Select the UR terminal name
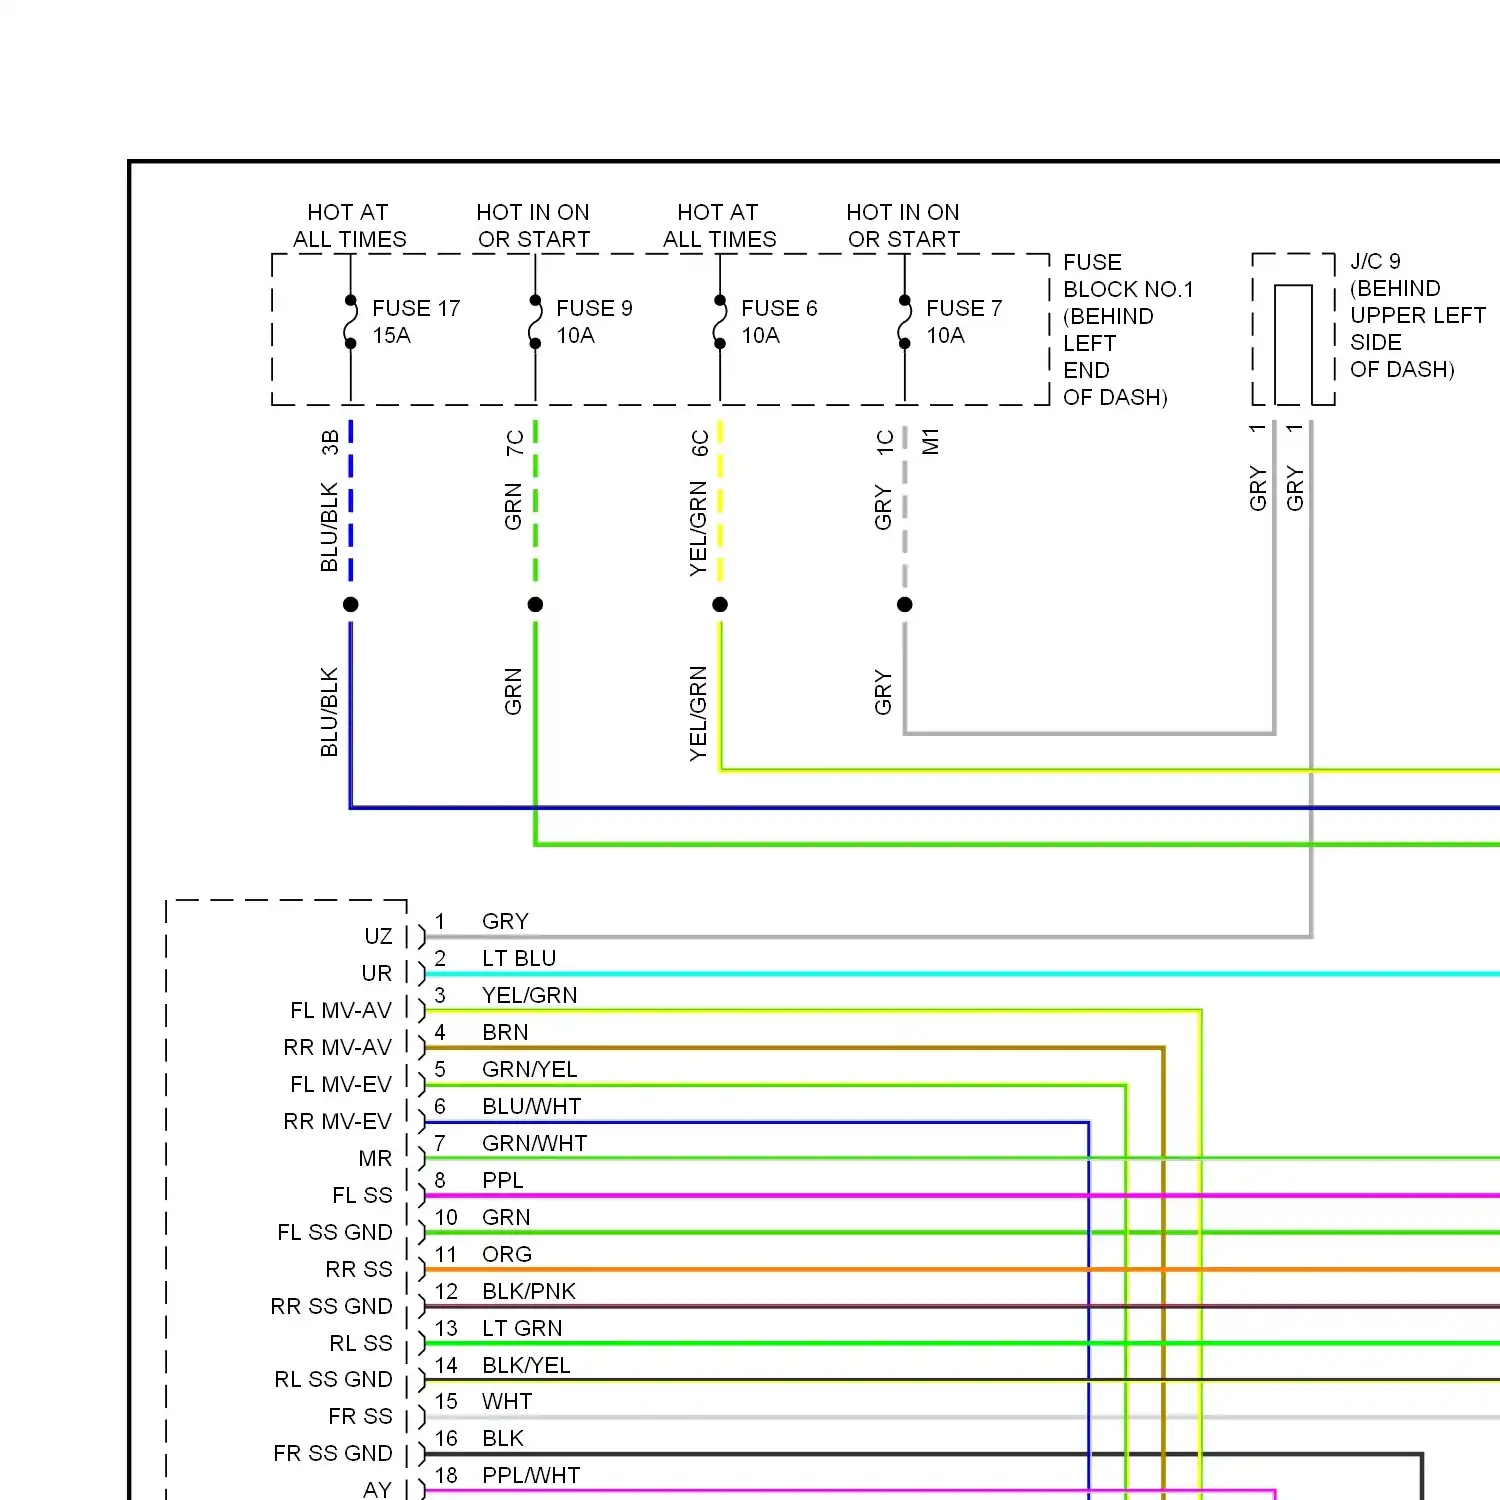Image resolution: width=1500 pixels, height=1500 pixels. tap(377, 973)
